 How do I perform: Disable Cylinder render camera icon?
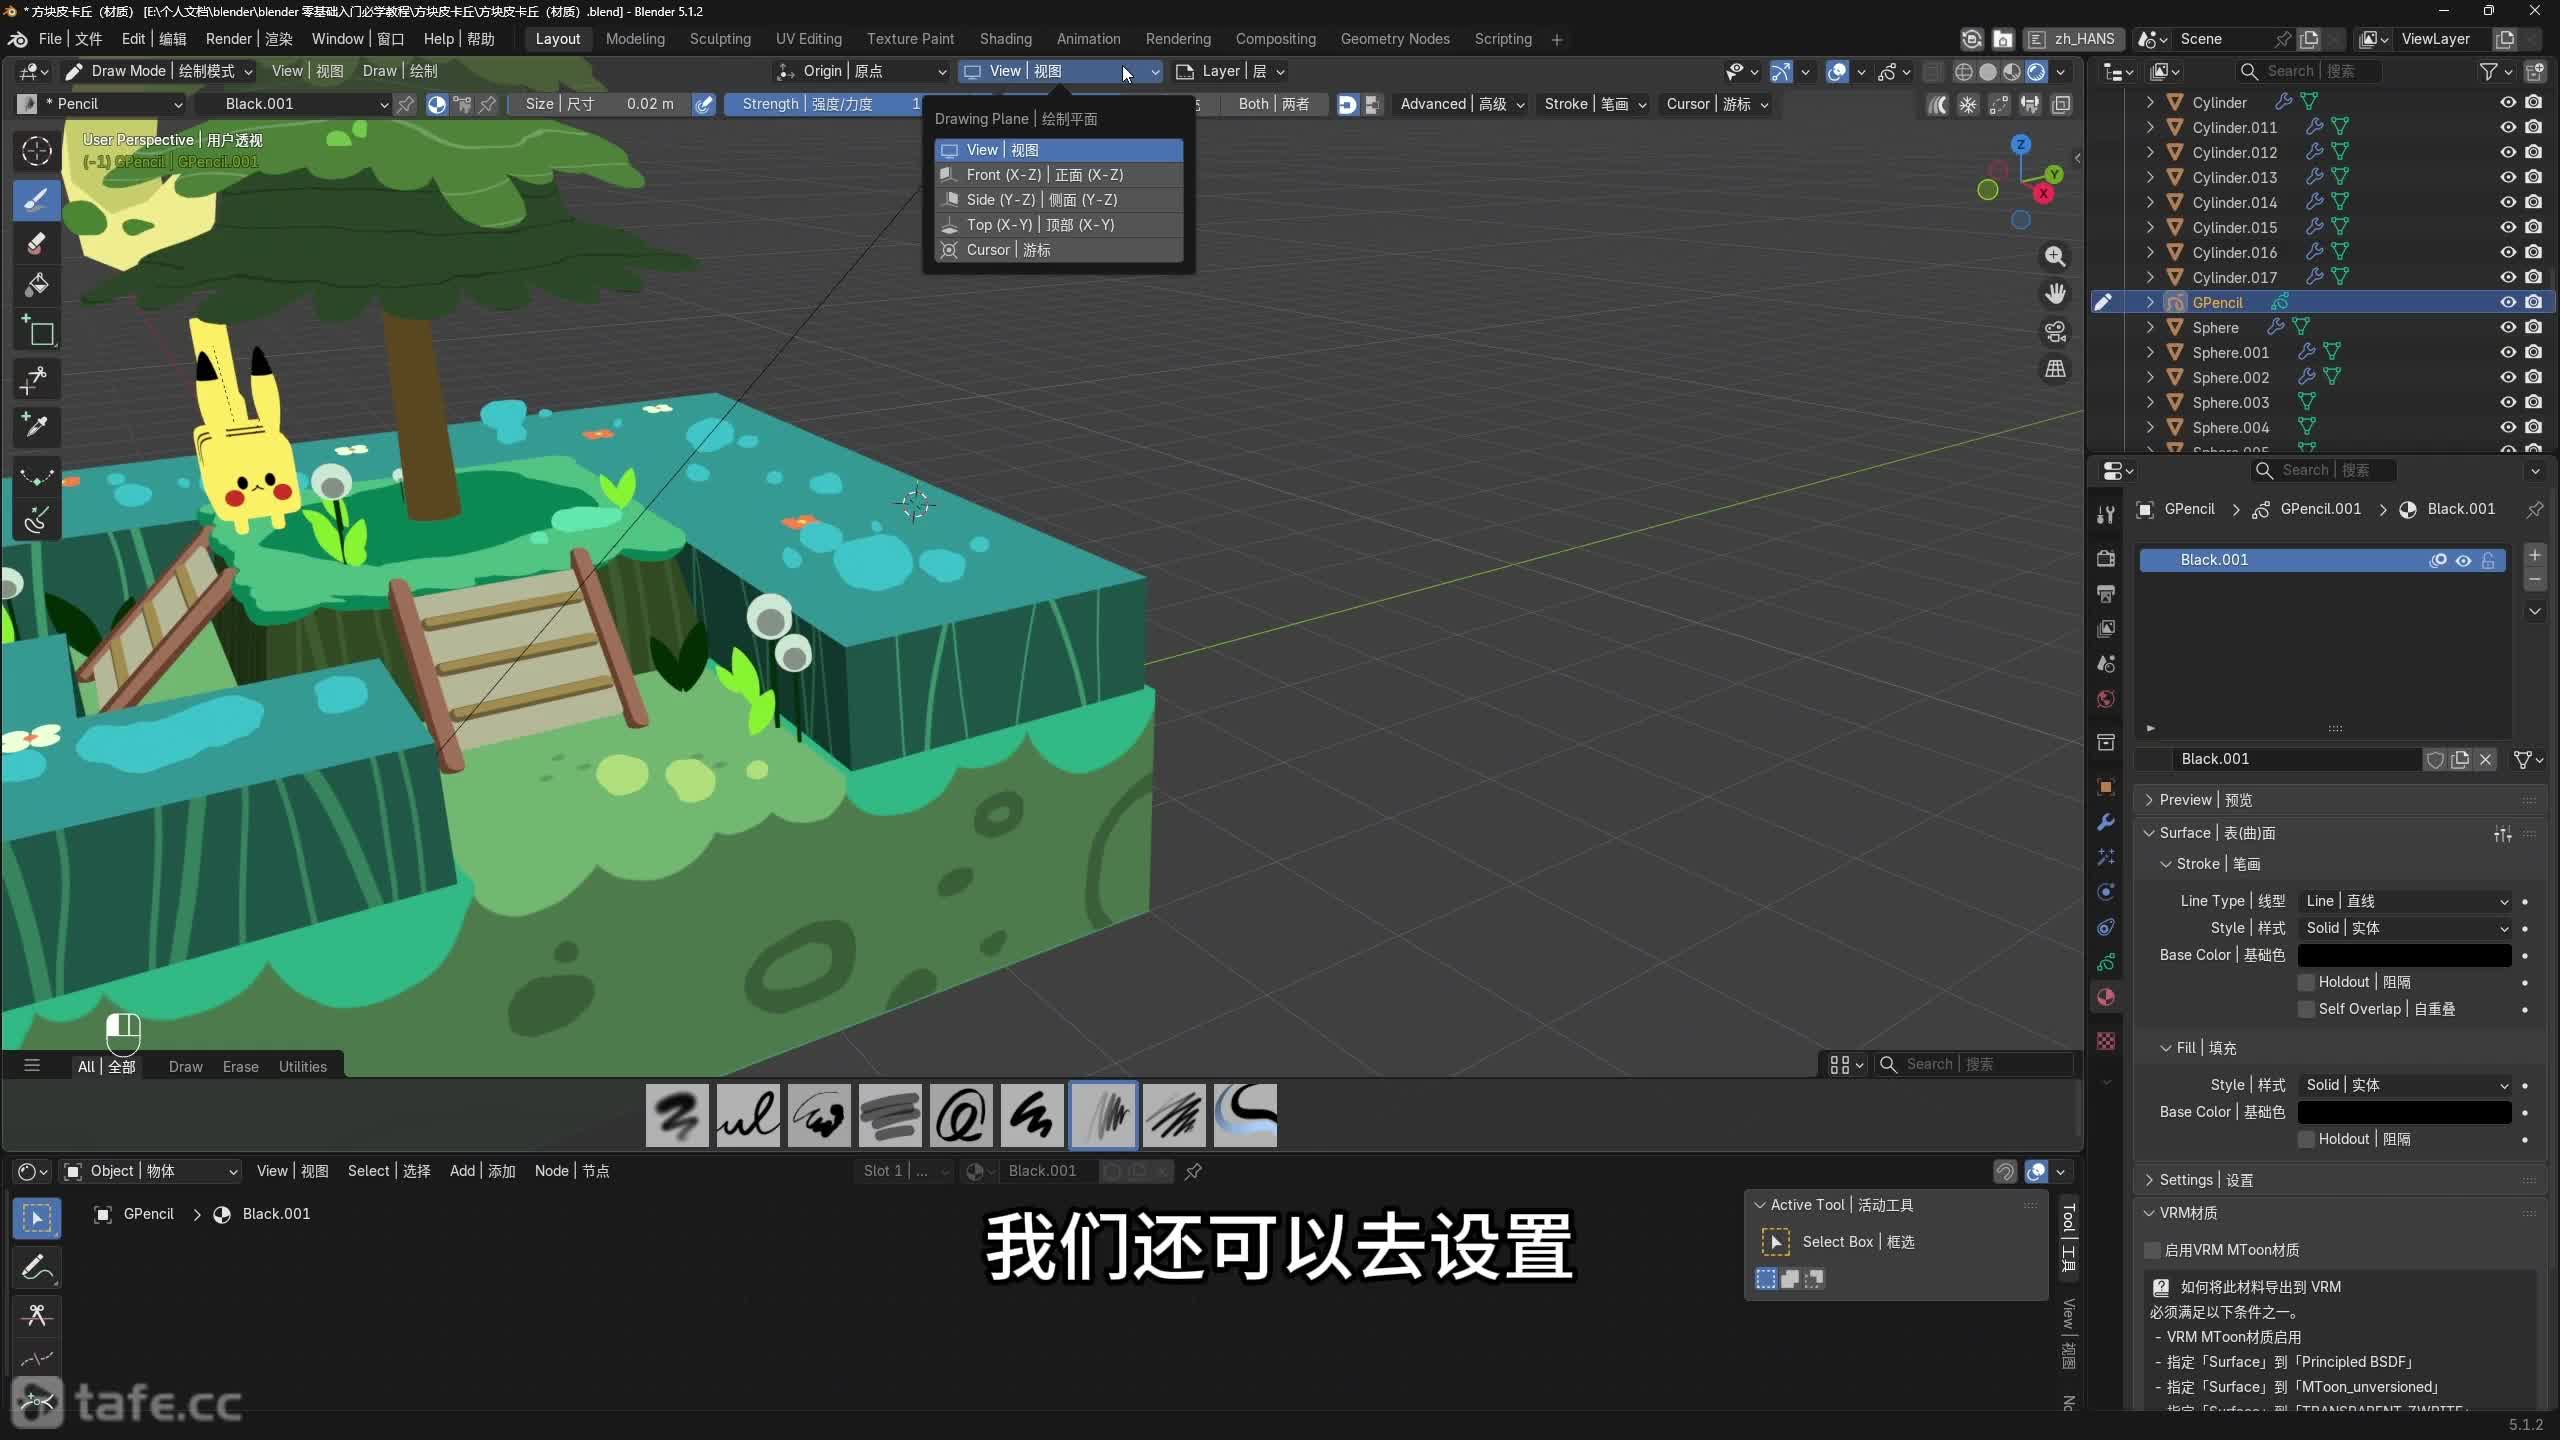(2534, 102)
